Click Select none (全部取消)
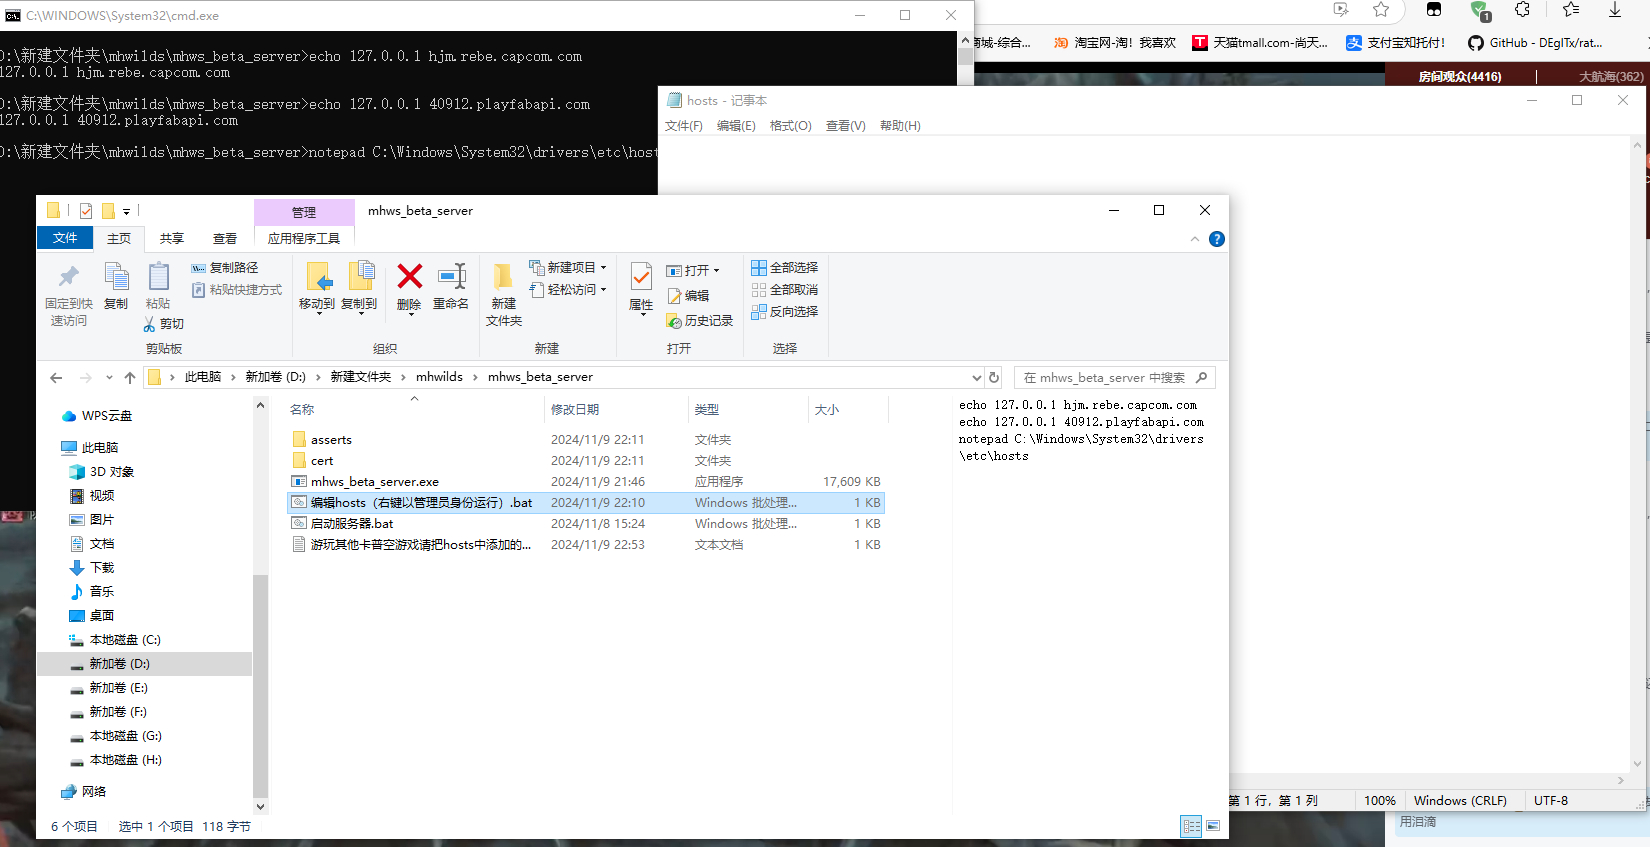 point(785,290)
